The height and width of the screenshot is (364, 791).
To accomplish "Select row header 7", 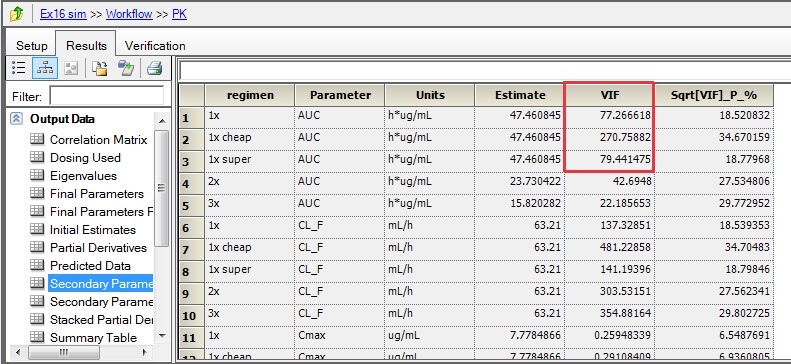I will (192, 250).
